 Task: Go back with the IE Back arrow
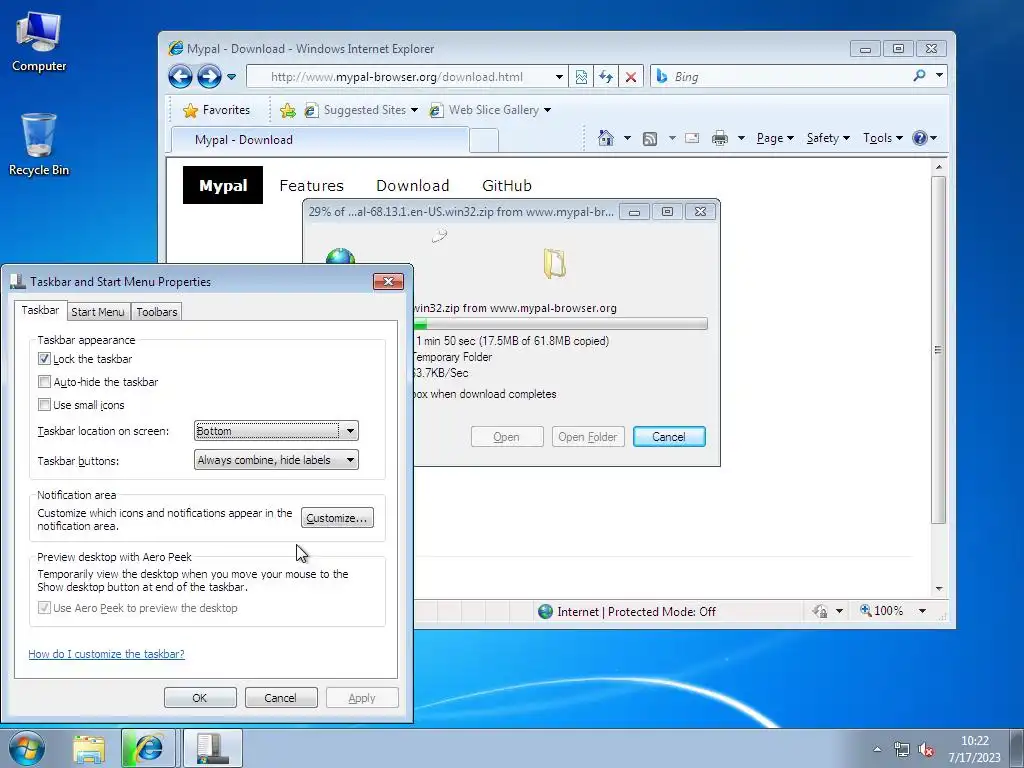point(180,76)
